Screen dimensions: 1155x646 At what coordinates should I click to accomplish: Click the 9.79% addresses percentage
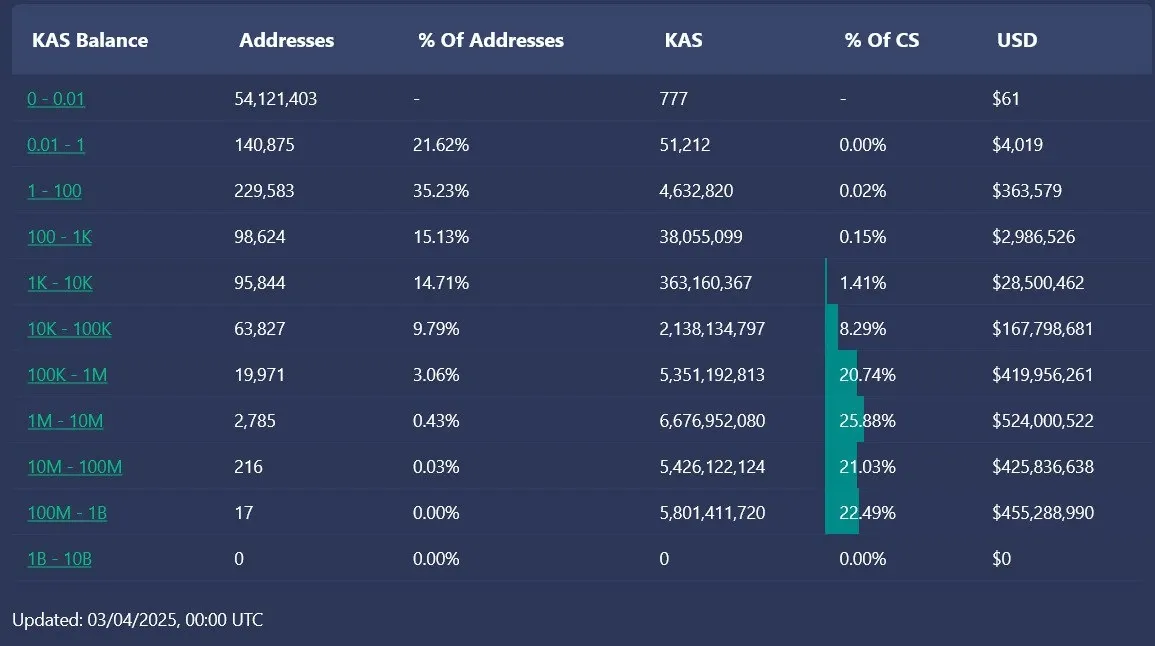[x=436, y=329]
